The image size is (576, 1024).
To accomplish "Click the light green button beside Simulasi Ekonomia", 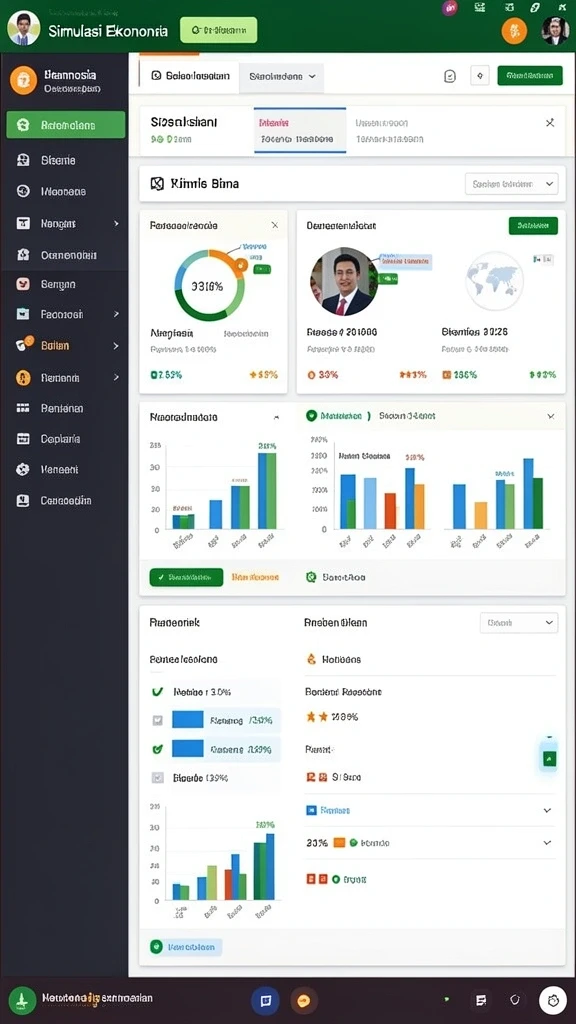I will (218, 30).
